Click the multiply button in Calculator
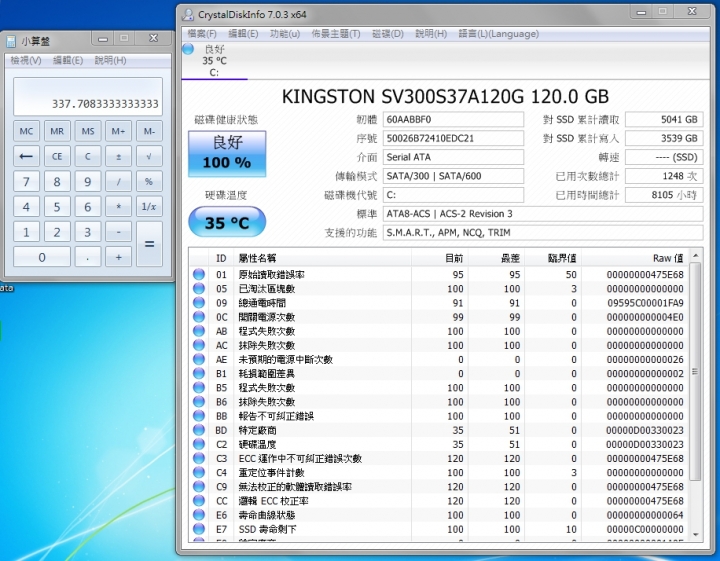 118,207
